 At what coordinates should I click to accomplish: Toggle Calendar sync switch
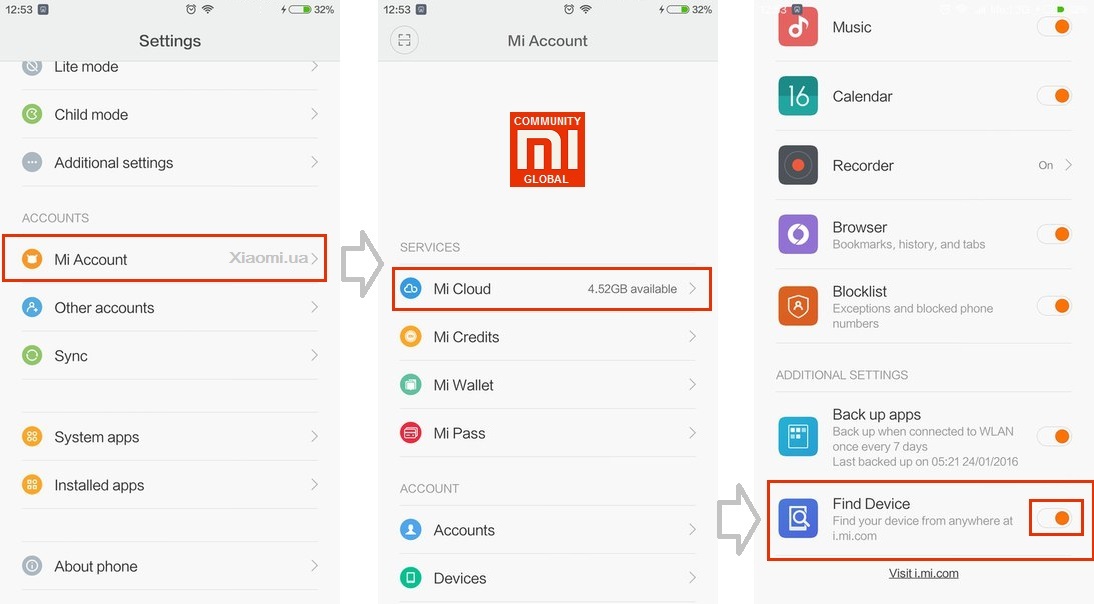(1054, 96)
